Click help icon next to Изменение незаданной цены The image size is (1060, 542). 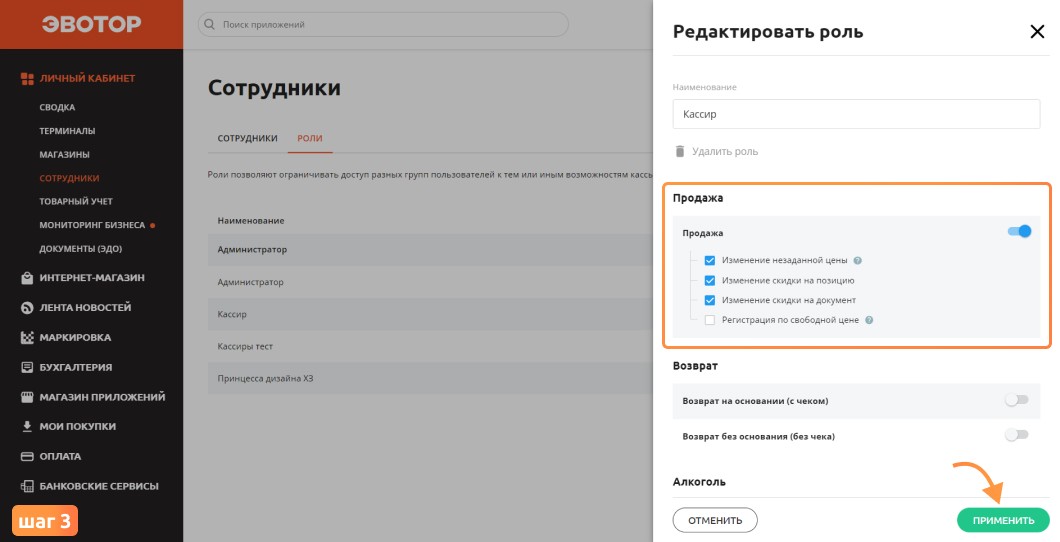857,260
